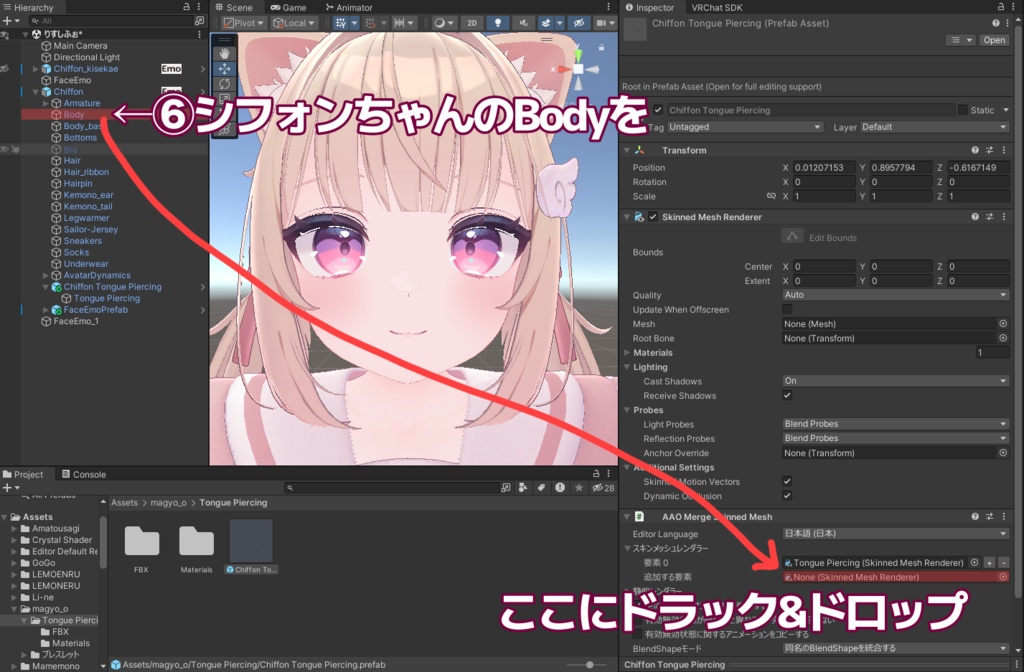Open Pivot handle position dropdown
The image size is (1024, 672).
click(x=243, y=23)
